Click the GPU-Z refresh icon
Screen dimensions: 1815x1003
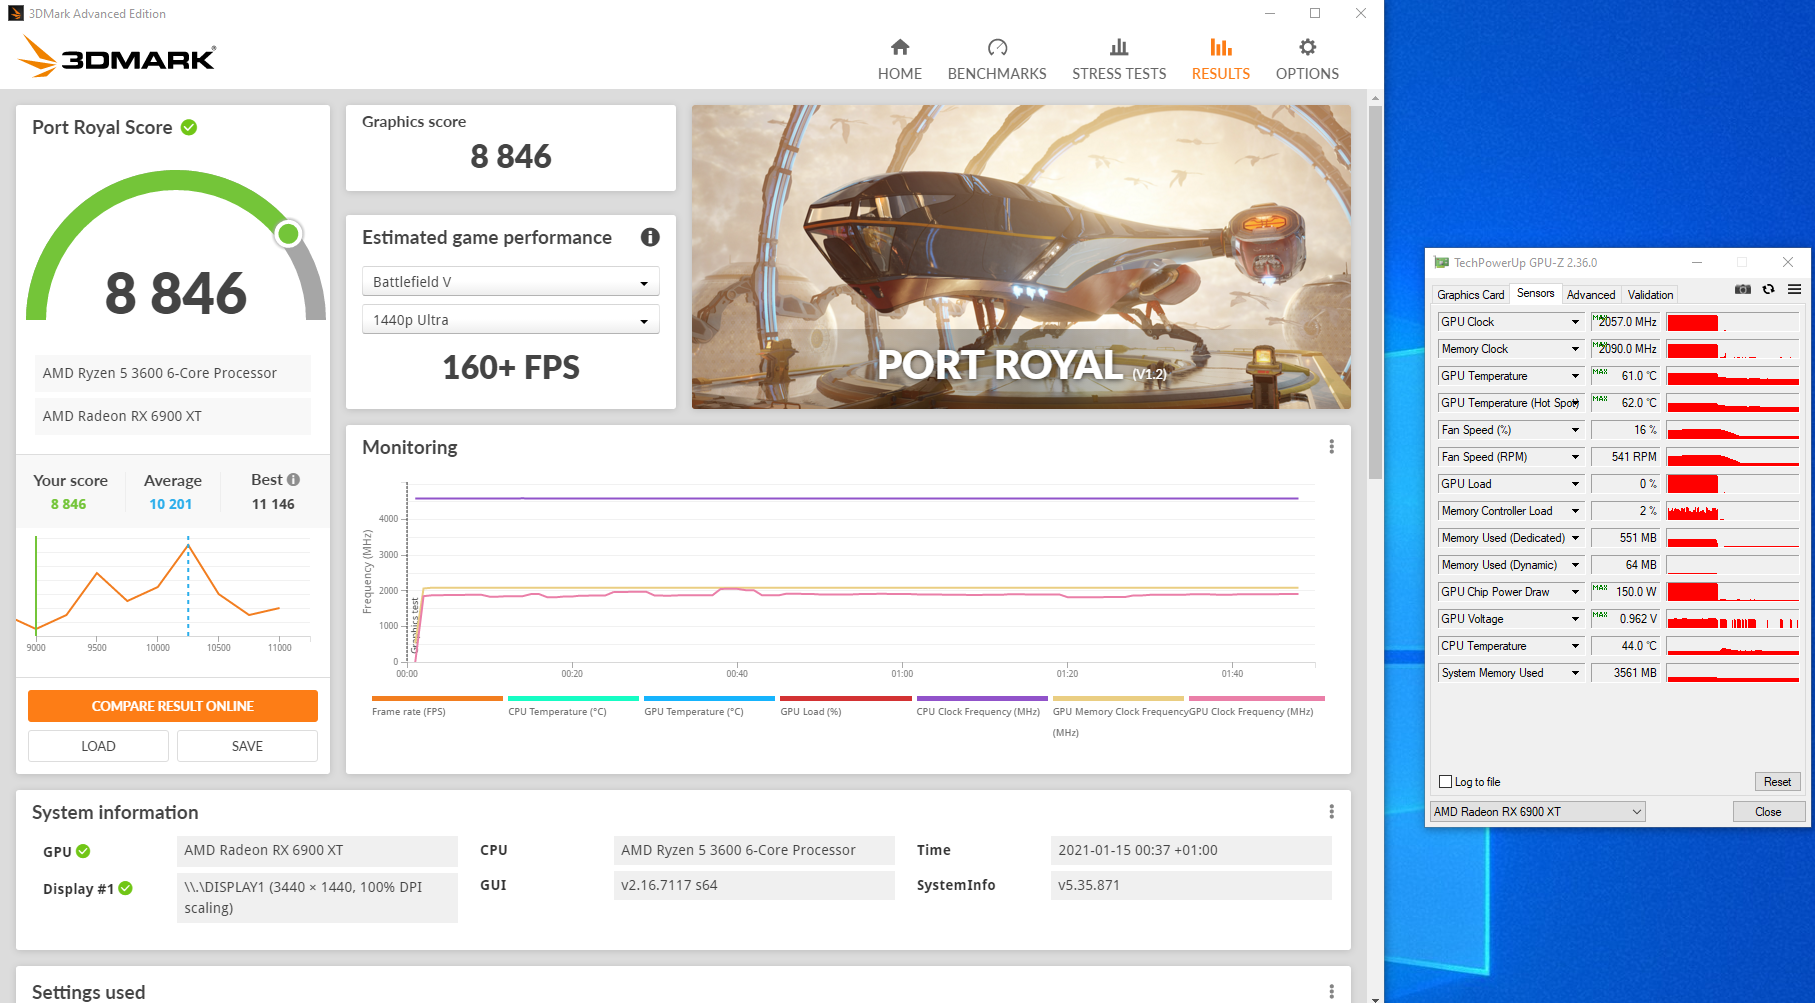1768,290
